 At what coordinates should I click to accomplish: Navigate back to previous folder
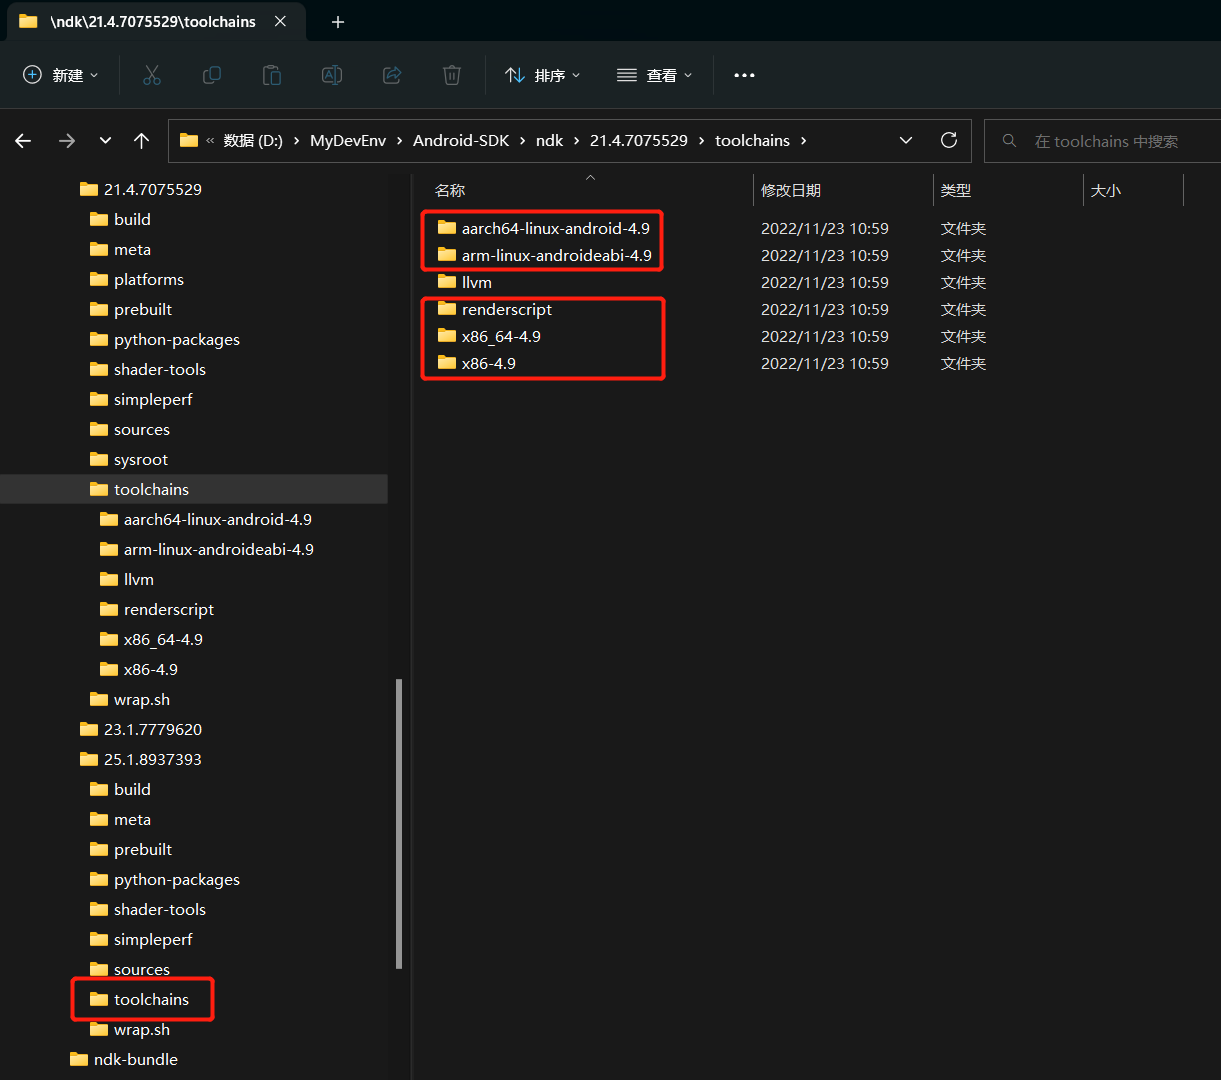click(23, 141)
